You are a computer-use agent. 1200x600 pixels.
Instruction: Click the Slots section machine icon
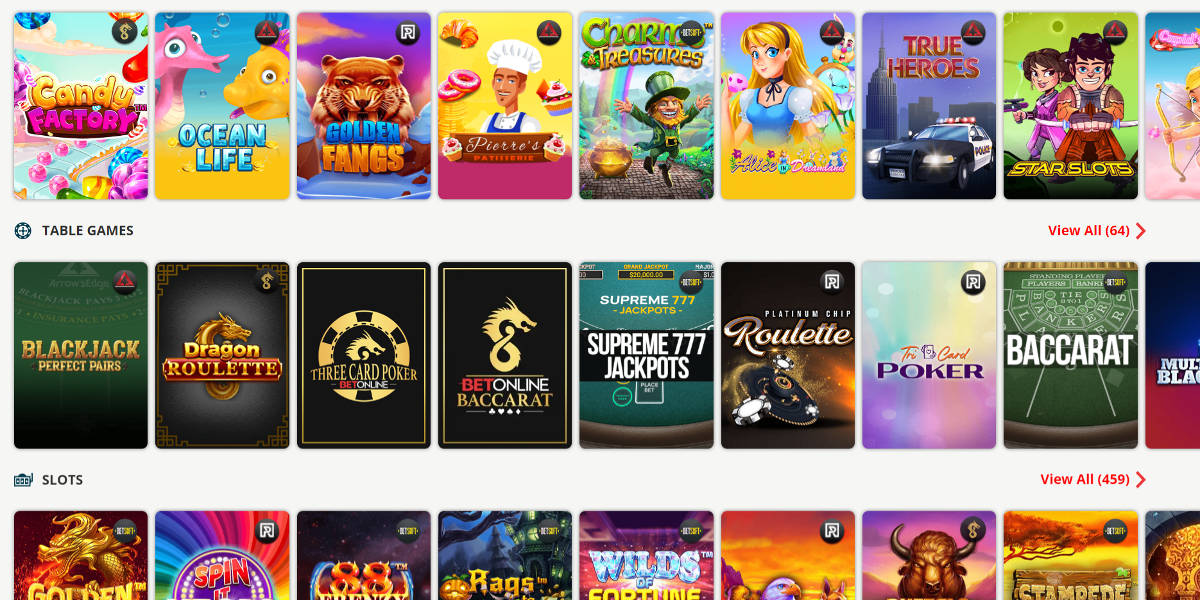click(23, 480)
